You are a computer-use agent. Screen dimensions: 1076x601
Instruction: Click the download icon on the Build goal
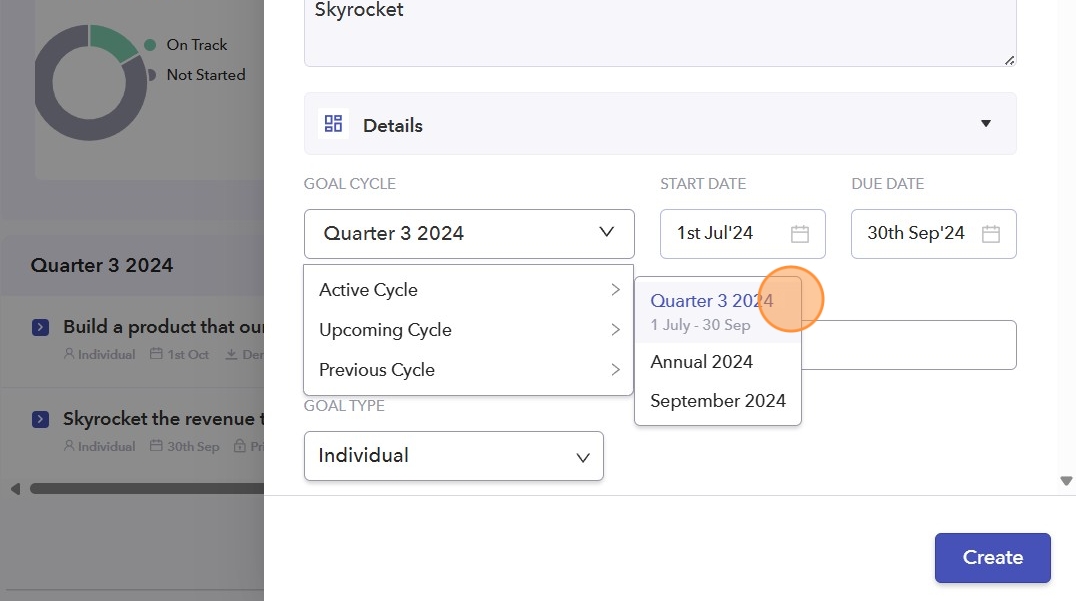point(231,354)
